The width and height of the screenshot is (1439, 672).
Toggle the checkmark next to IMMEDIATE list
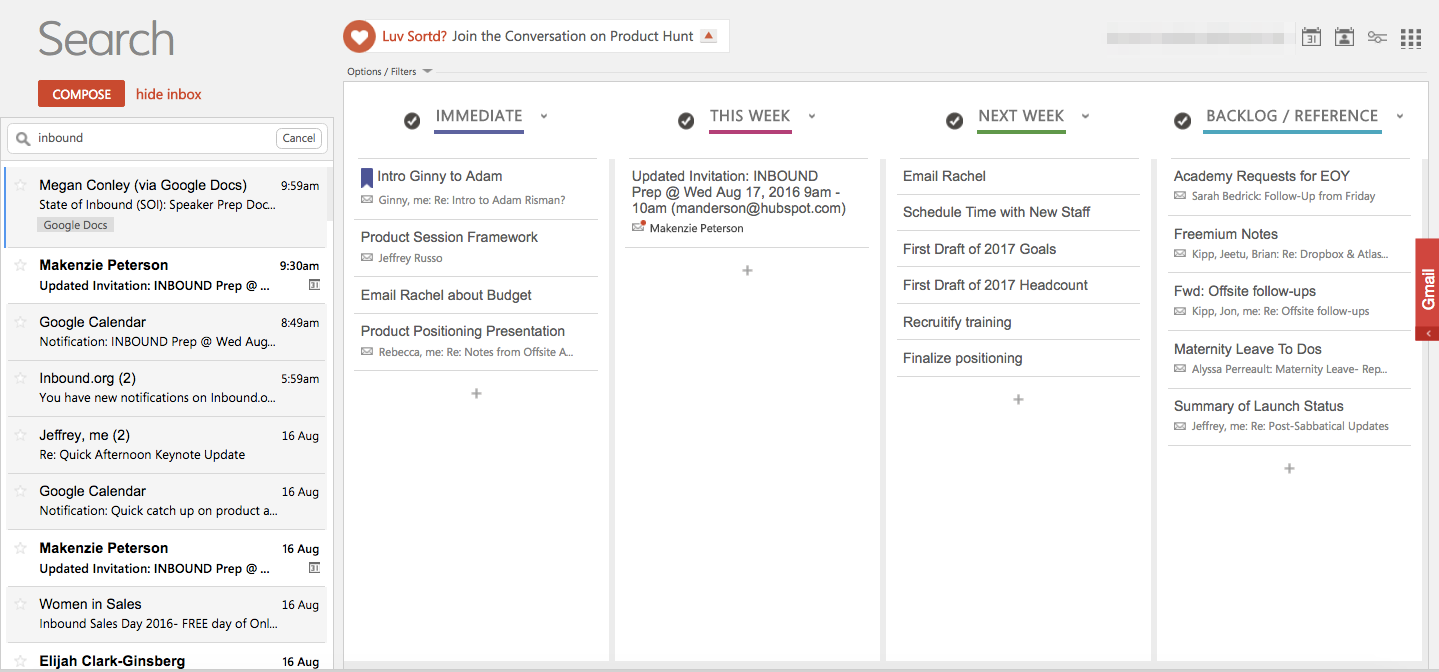412,120
